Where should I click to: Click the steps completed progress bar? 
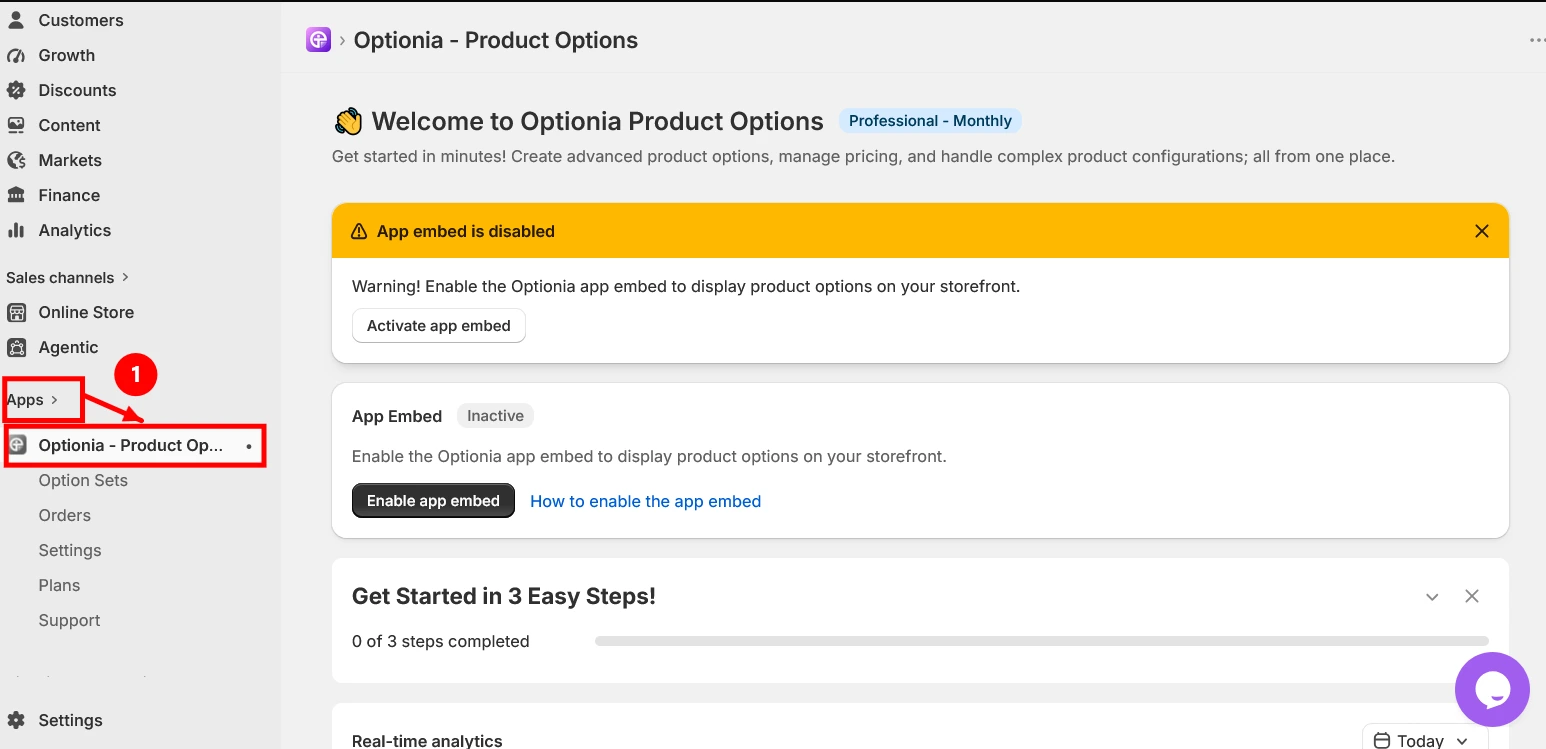click(1041, 641)
